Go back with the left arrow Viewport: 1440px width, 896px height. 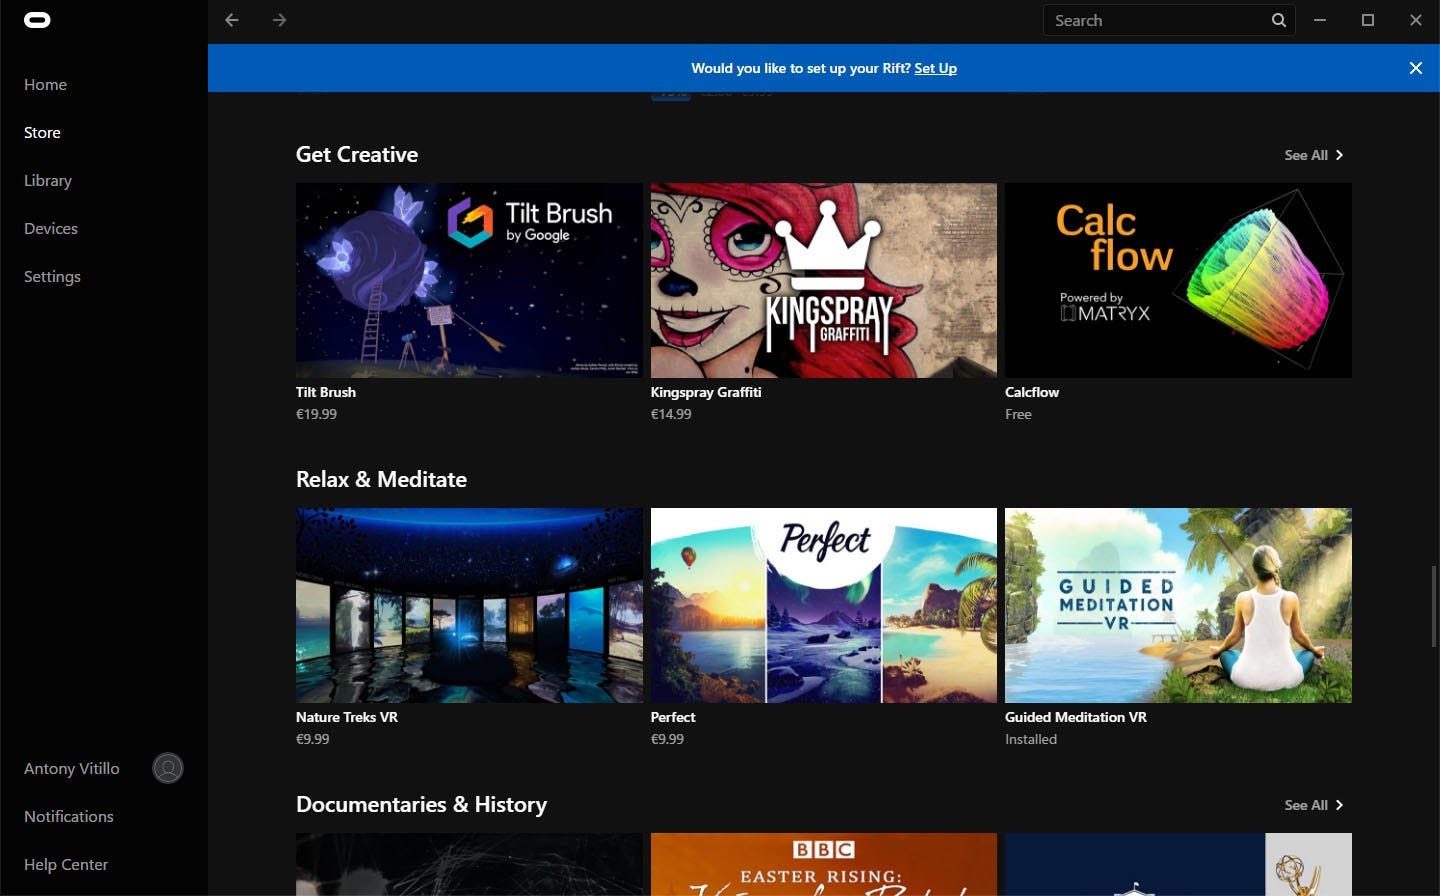click(x=232, y=20)
